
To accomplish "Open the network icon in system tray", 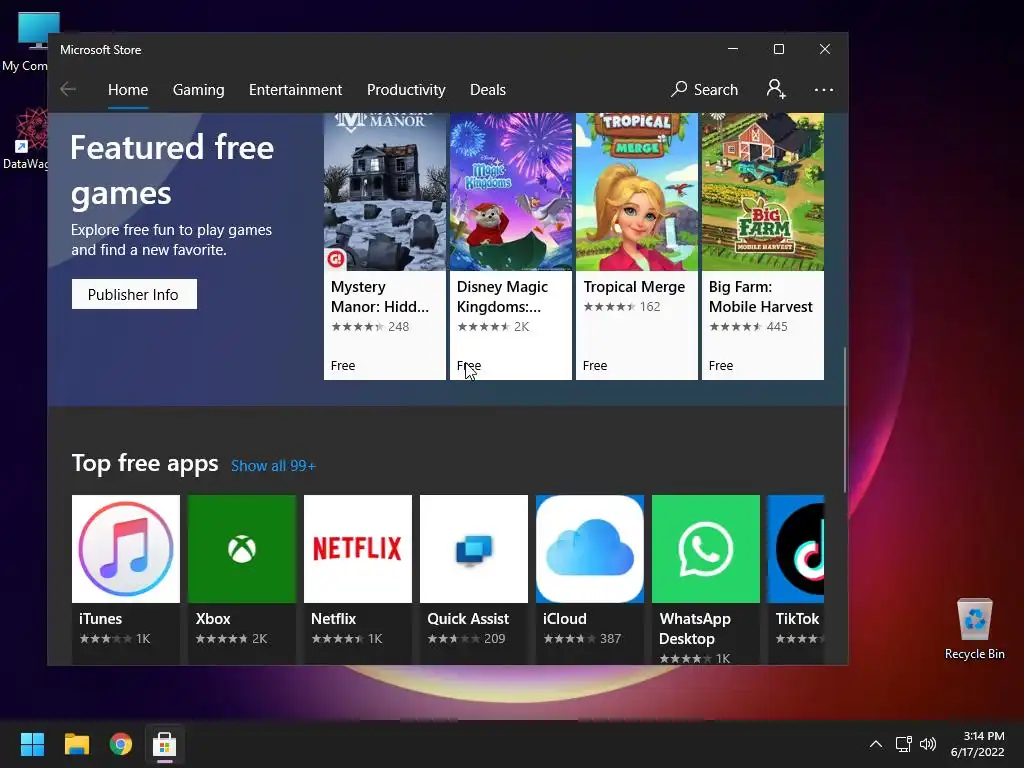I will tap(904, 744).
